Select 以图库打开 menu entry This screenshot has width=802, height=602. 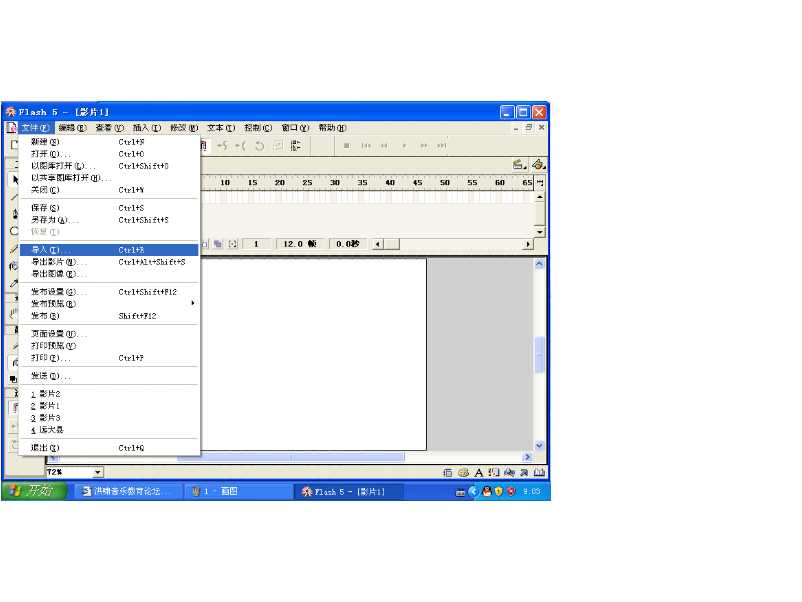click(109, 166)
